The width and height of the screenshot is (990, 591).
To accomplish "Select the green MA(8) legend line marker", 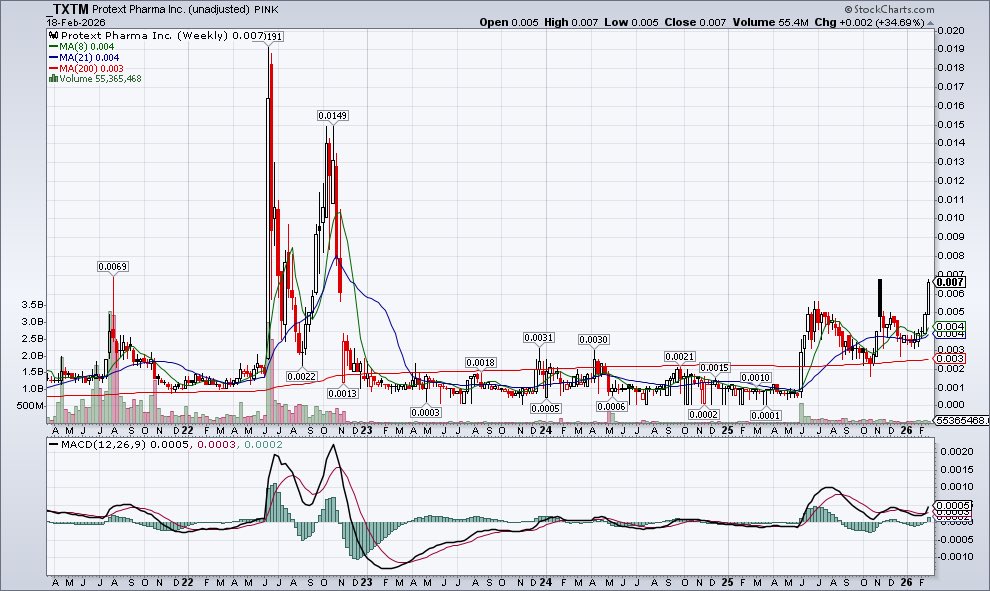I will (x=53, y=47).
